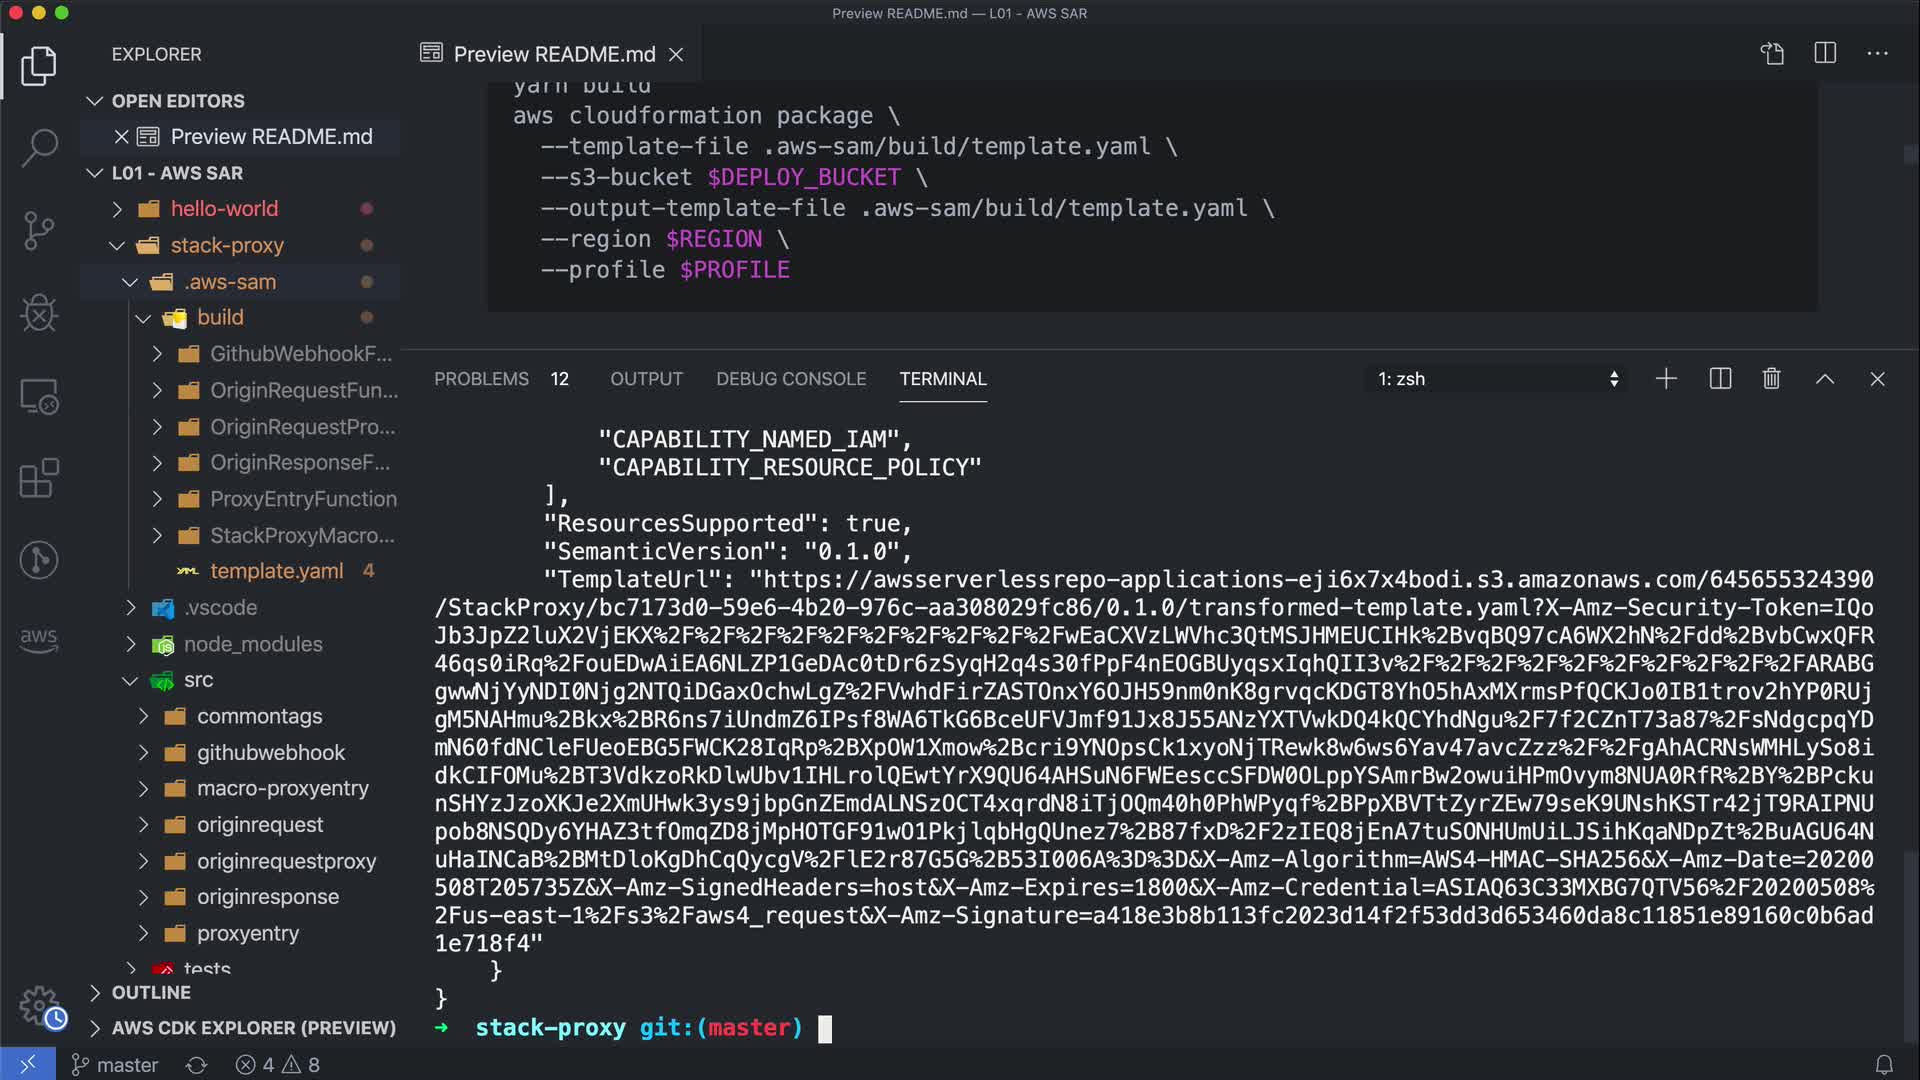This screenshot has height=1080, width=1920.
Task: Select terminal from the 1: zsh dropdown
Action: 1497,379
